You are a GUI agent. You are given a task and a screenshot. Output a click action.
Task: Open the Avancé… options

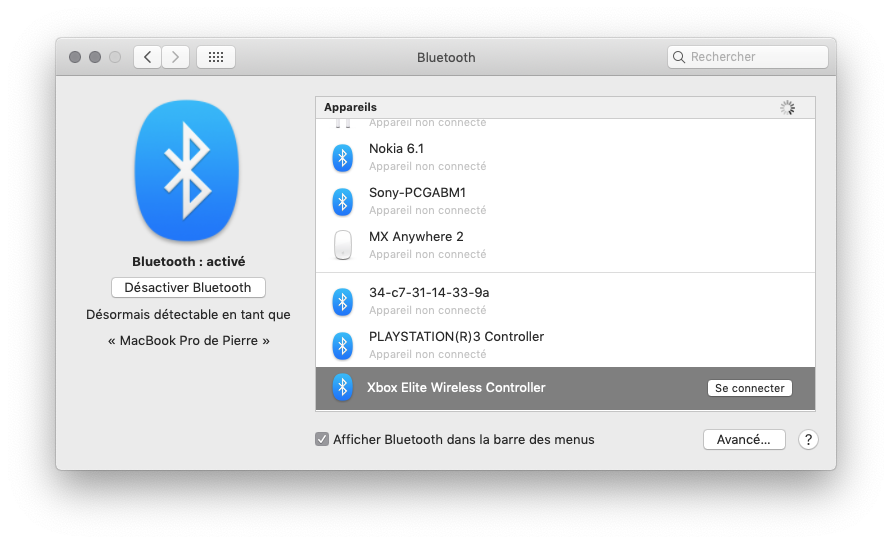[x=744, y=439]
